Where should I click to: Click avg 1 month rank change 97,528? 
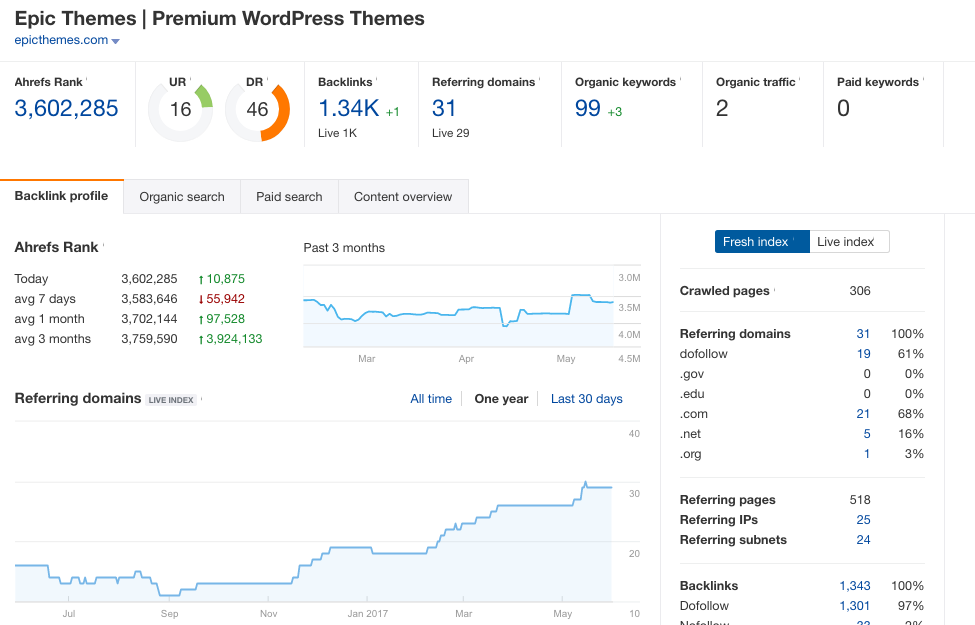coord(221,318)
